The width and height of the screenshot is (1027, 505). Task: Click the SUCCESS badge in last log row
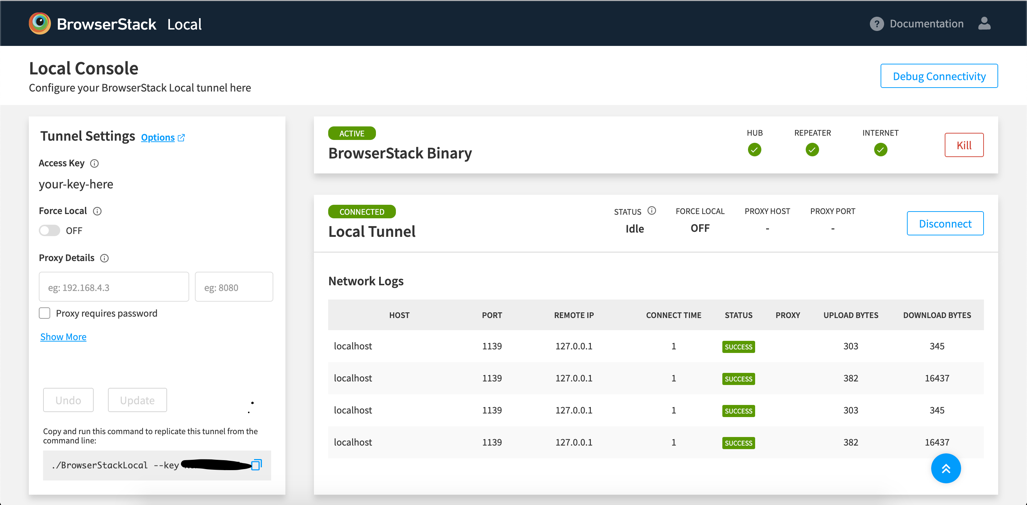[739, 443]
